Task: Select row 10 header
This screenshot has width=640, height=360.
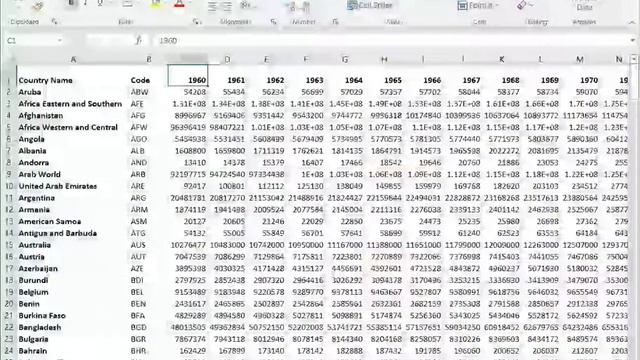Action: point(9,186)
